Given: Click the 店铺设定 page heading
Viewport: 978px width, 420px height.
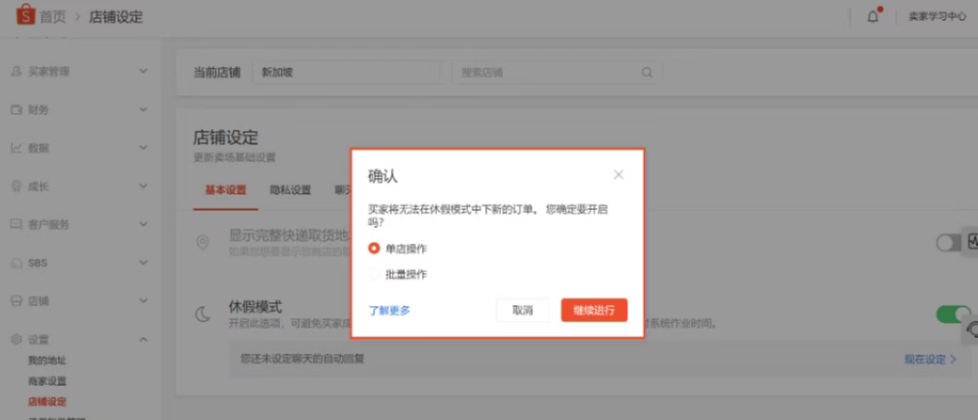Looking at the screenshot, I should click(225, 137).
